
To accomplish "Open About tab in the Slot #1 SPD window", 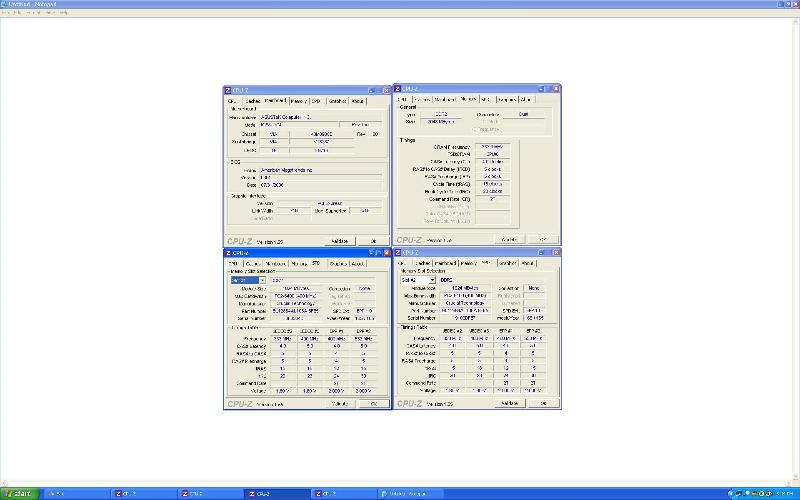I will (x=358, y=264).
